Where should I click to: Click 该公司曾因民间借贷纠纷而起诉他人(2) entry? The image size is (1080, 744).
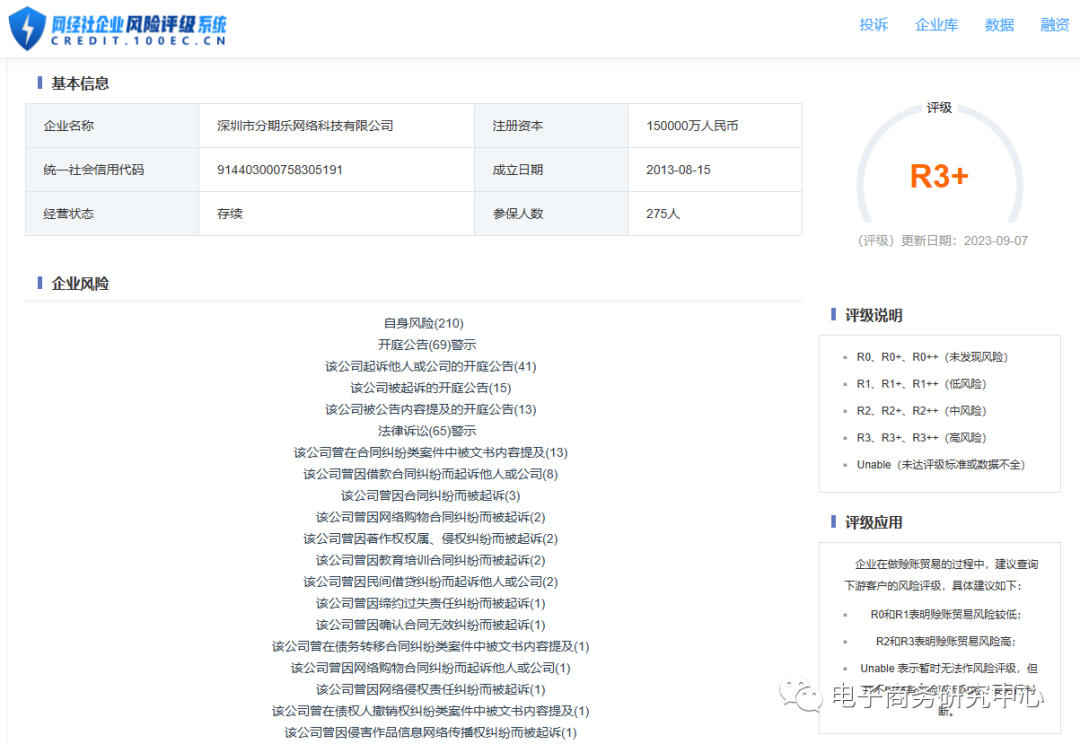430,581
